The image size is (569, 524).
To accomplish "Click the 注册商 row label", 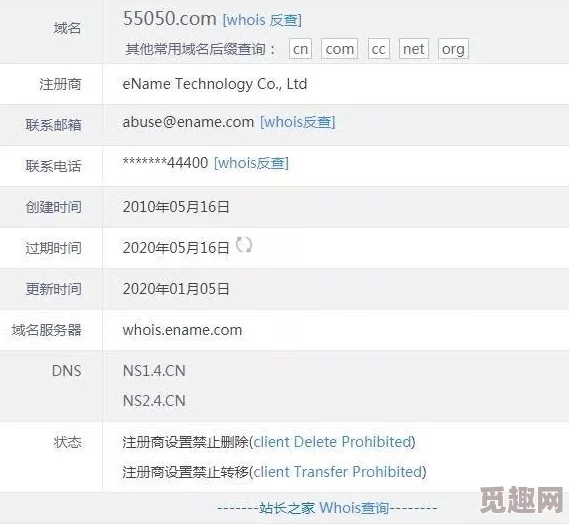I will click(60, 85).
